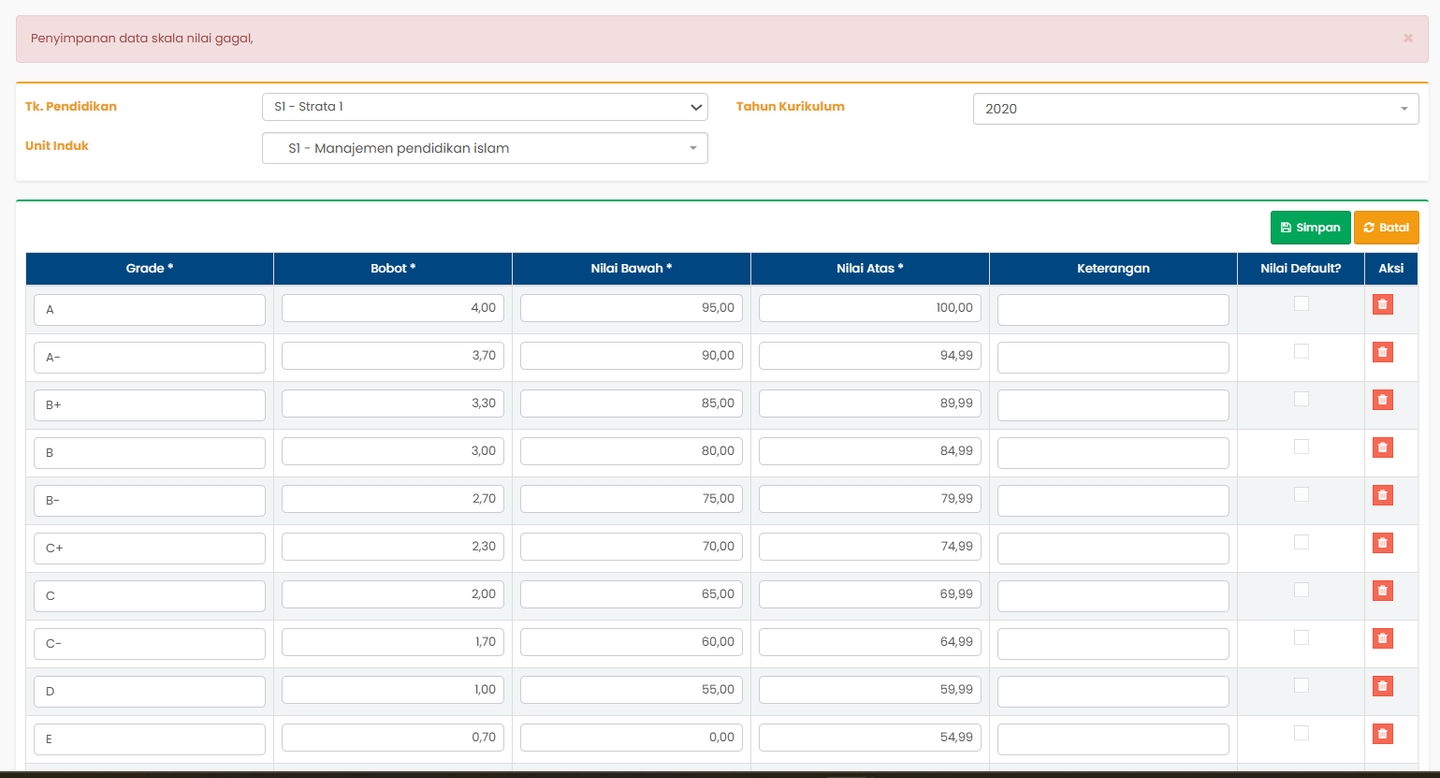Screen dimensions: 1440x778
Task: Tick Nilai Default checkbox for C-
Action: point(1301,638)
